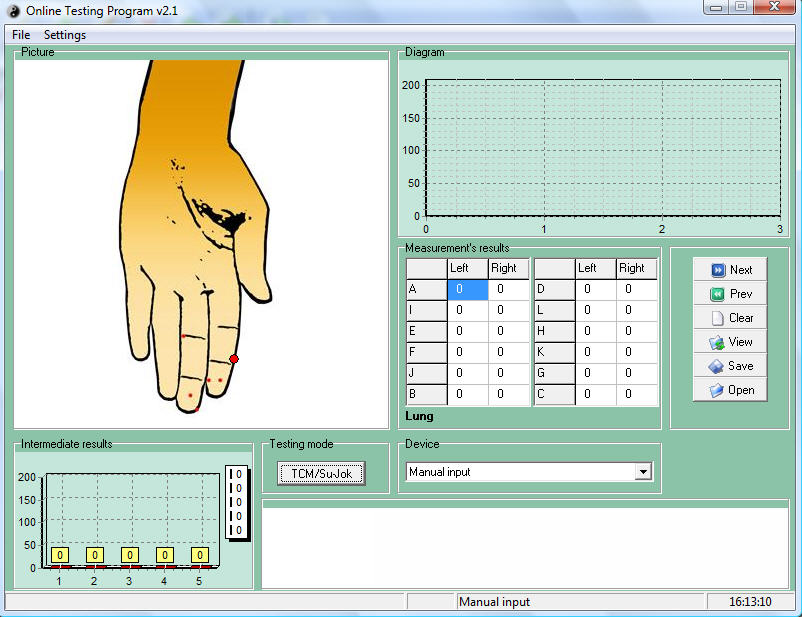Click the Lung label below results
The height and width of the screenshot is (617, 802).
(x=419, y=416)
